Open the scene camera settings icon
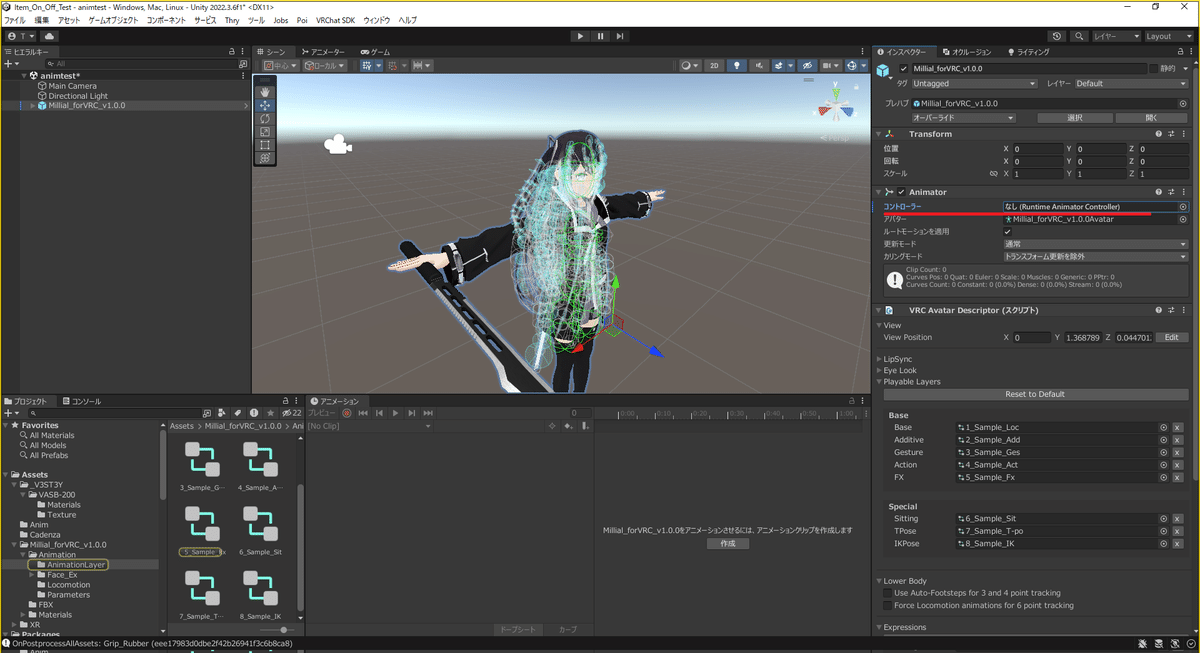The height and width of the screenshot is (653, 1200). click(829, 65)
